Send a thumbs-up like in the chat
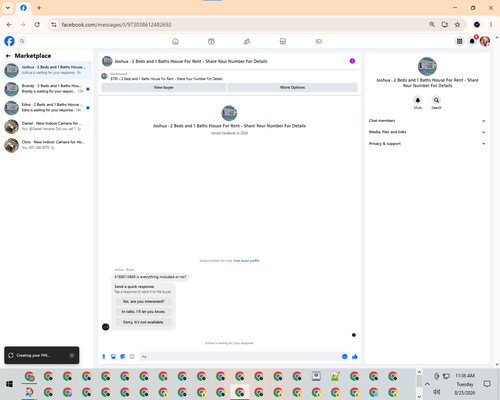This screenshot has height=400, width=500. point(355,357)
